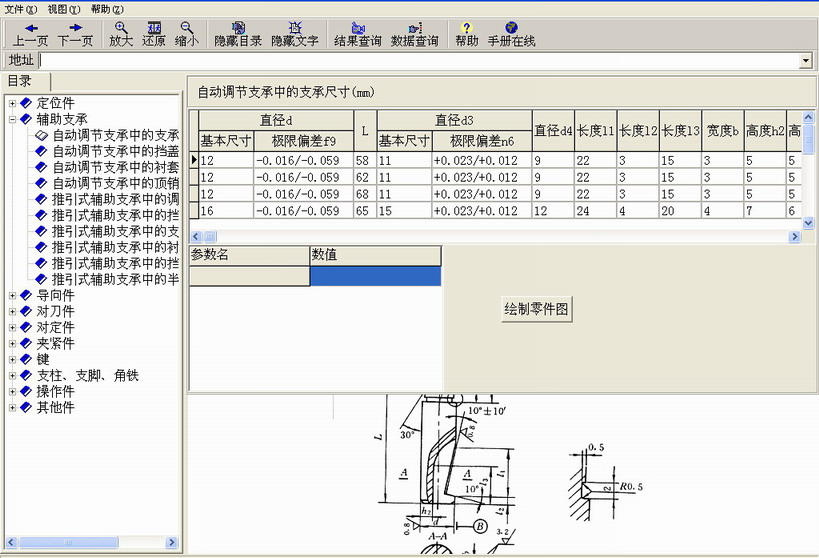Expand the 支柱、支脚、角铁 tree node
Viewport: 819px width, 558px height.
click(x=13, y=376)
